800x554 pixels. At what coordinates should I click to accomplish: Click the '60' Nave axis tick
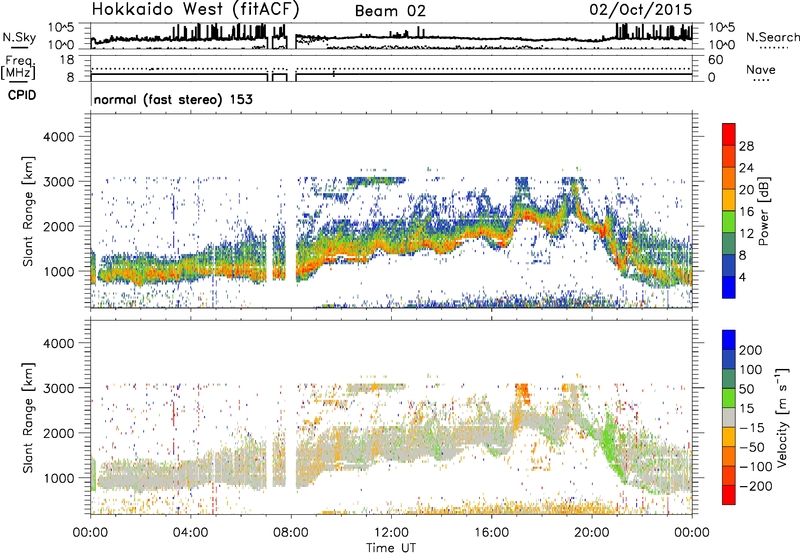[715, 60]
